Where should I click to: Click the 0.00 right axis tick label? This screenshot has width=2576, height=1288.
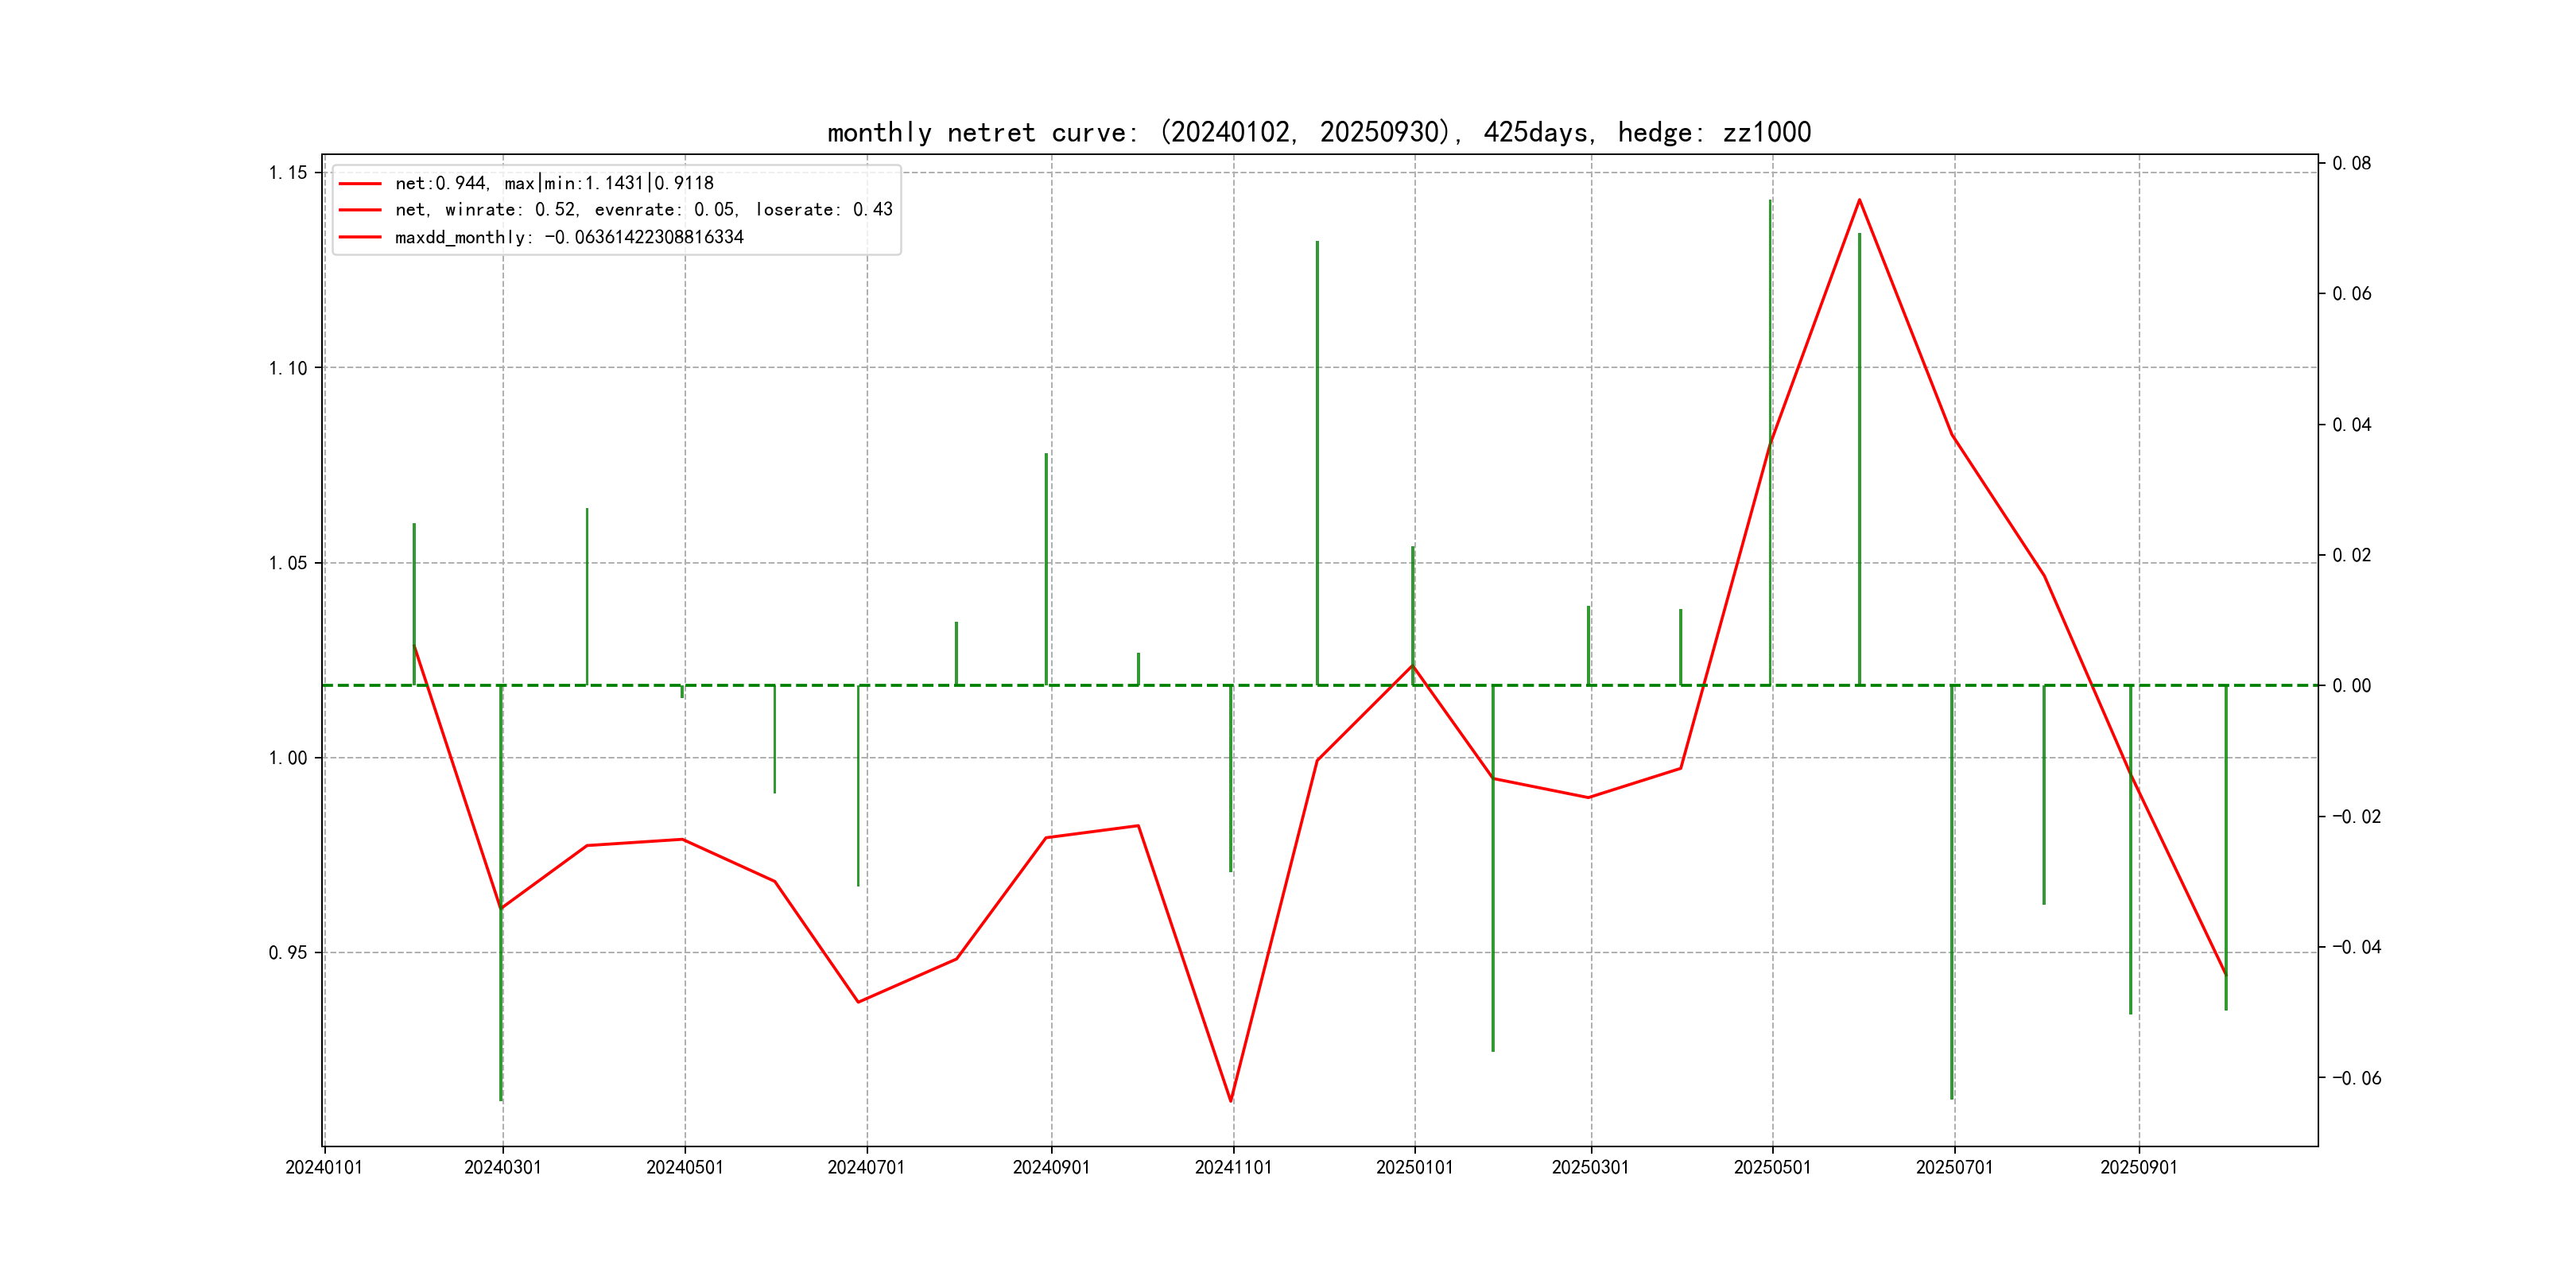click(x=2351, y=686)
